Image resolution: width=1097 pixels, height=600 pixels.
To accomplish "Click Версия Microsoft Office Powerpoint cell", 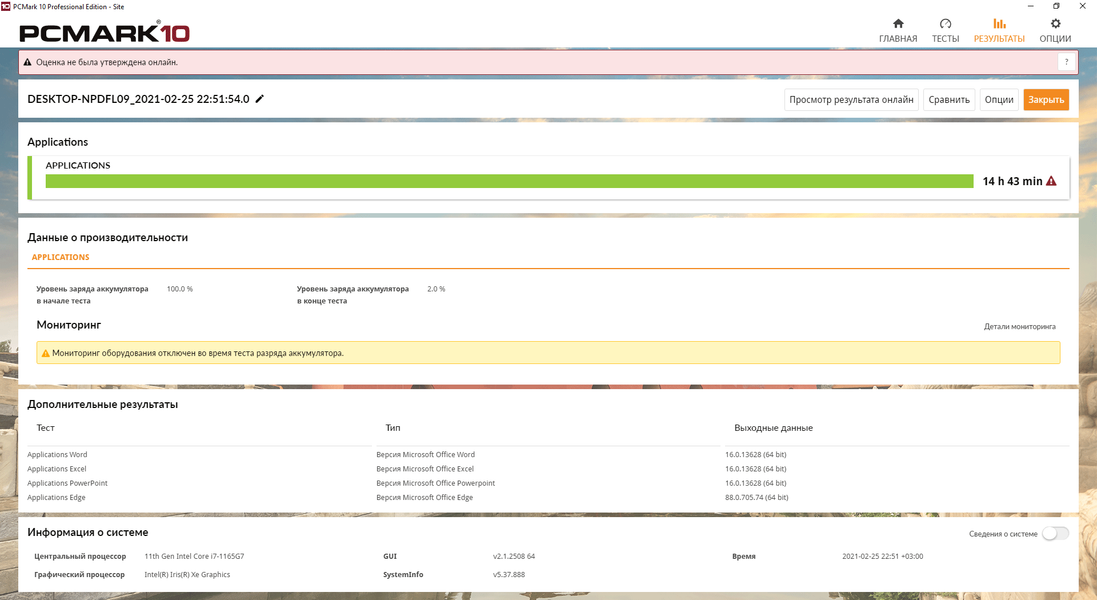I will [435, 483].
